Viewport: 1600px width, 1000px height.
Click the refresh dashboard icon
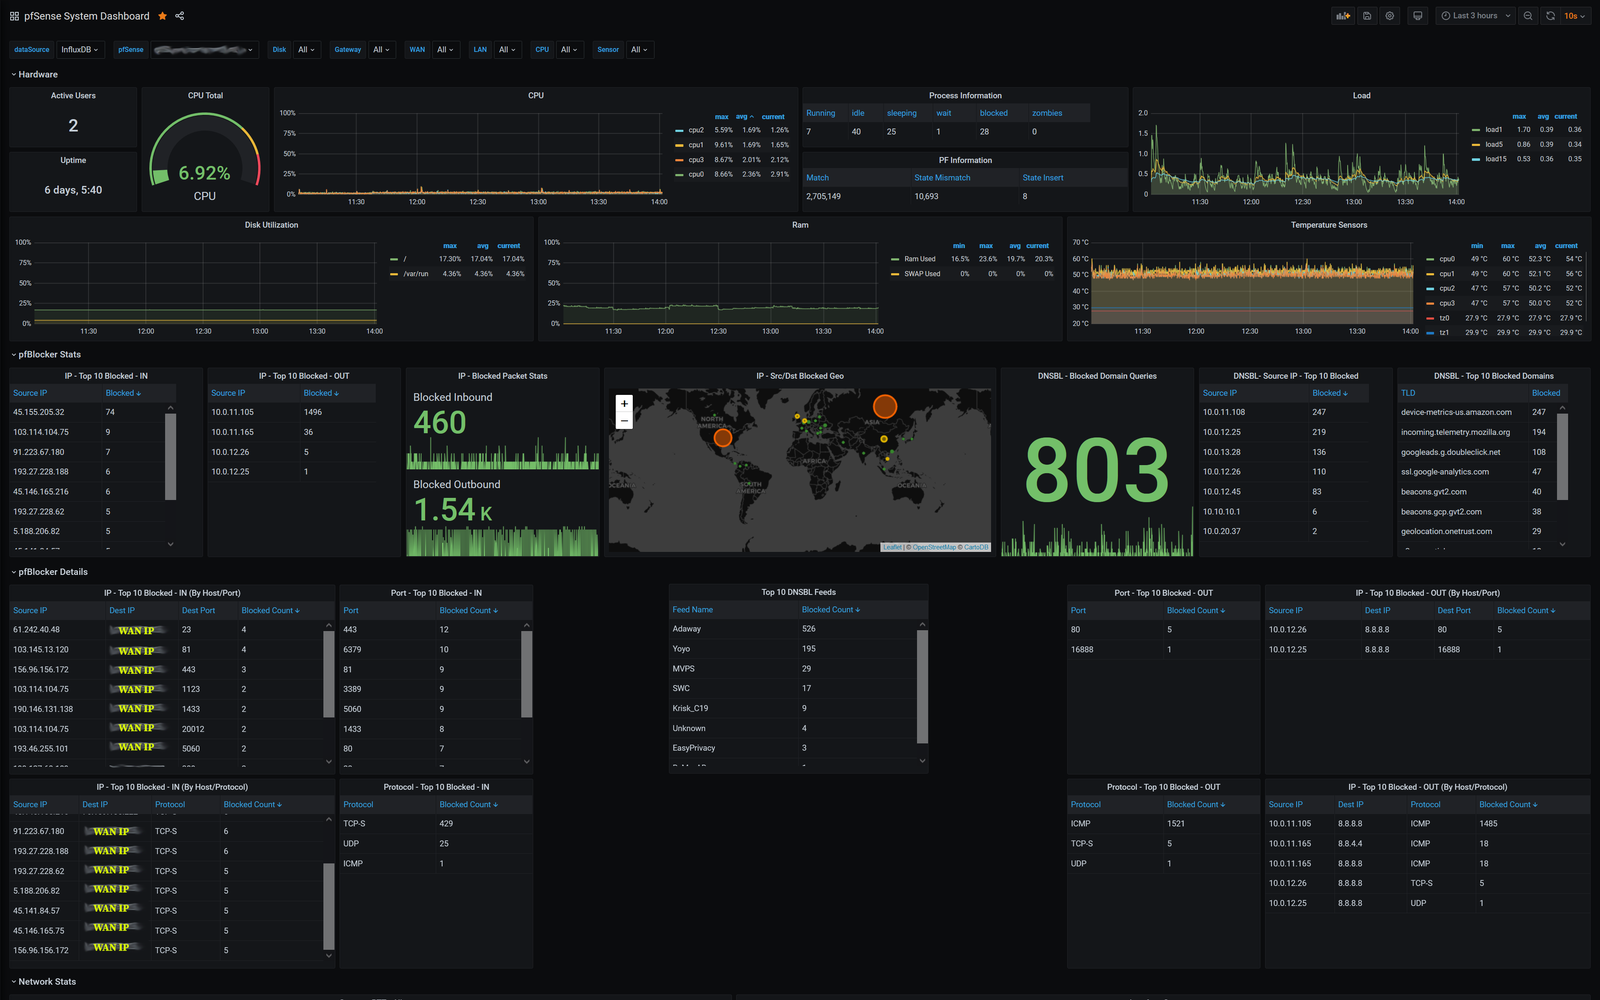pyautogui.click(x=1550, y=16)
